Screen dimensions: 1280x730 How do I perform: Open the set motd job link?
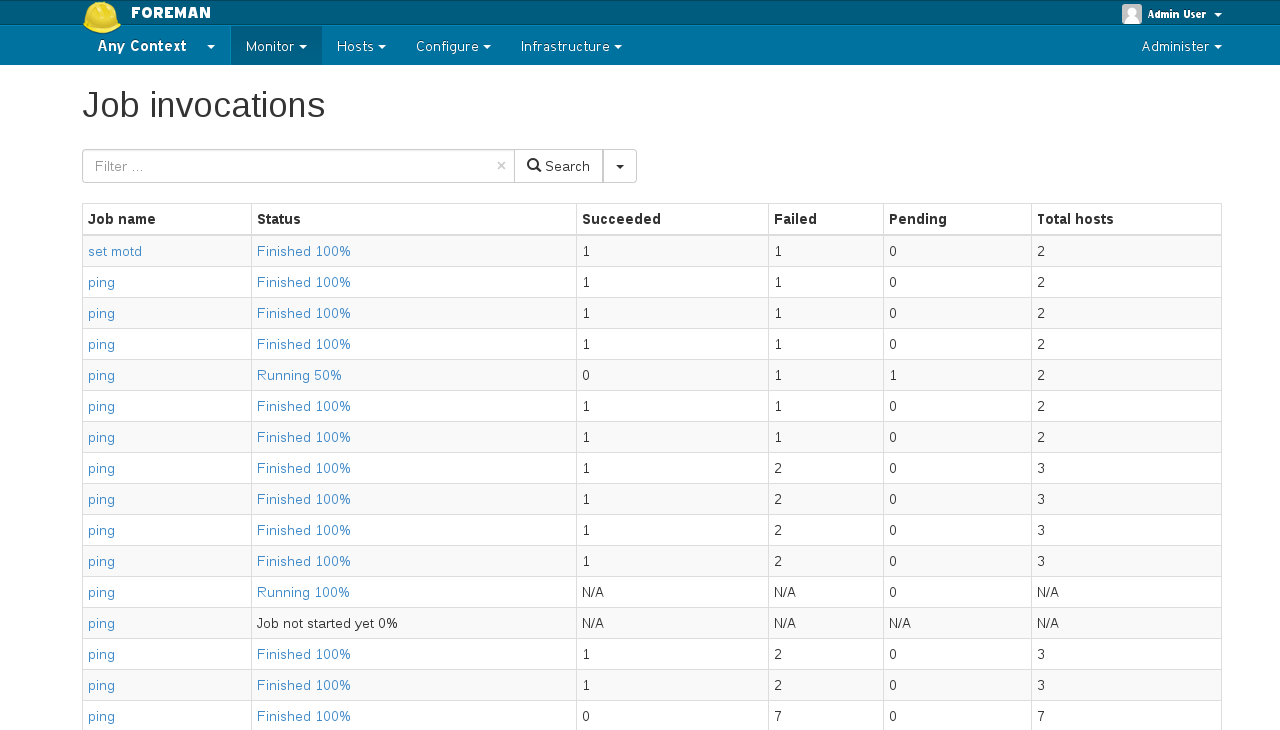(115, 251)
